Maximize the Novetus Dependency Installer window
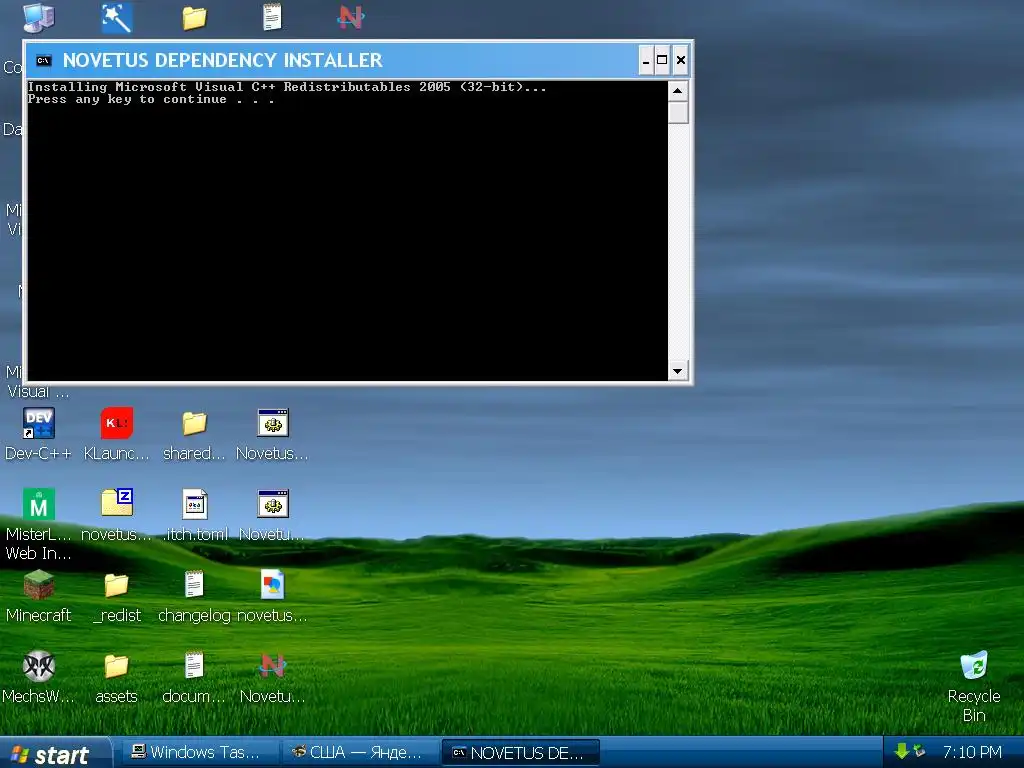The height and width of the screenshot is (768, 1024). click(x=662, y=60)
